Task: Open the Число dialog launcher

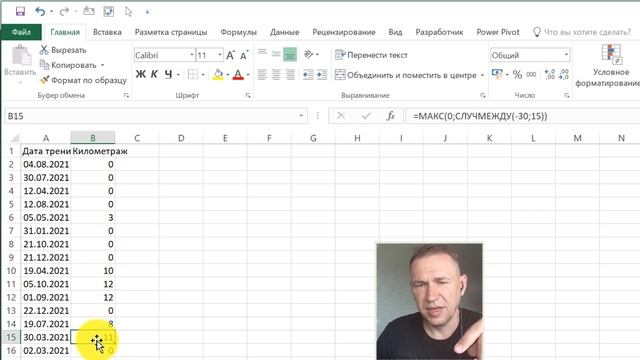Action: coord(567,96)
